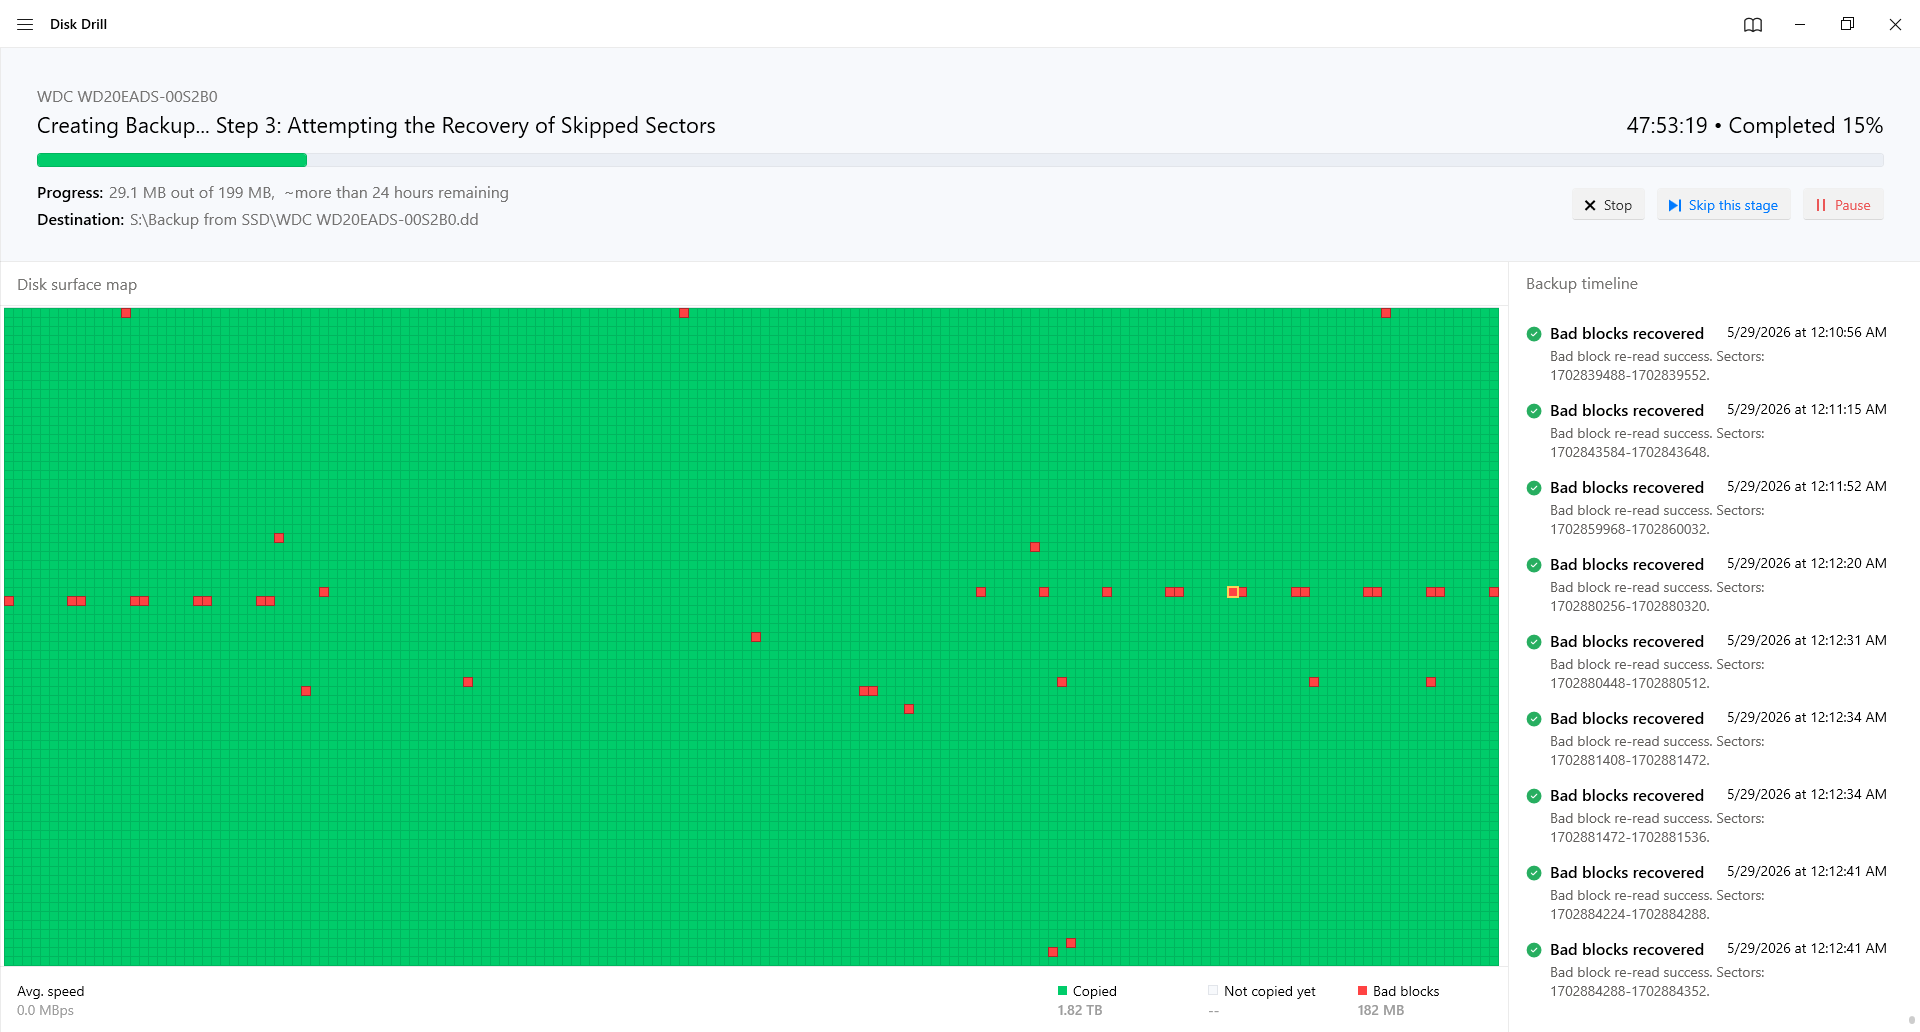
Task: Click the 182 MB bad blocks value
Action: 1381,1010
